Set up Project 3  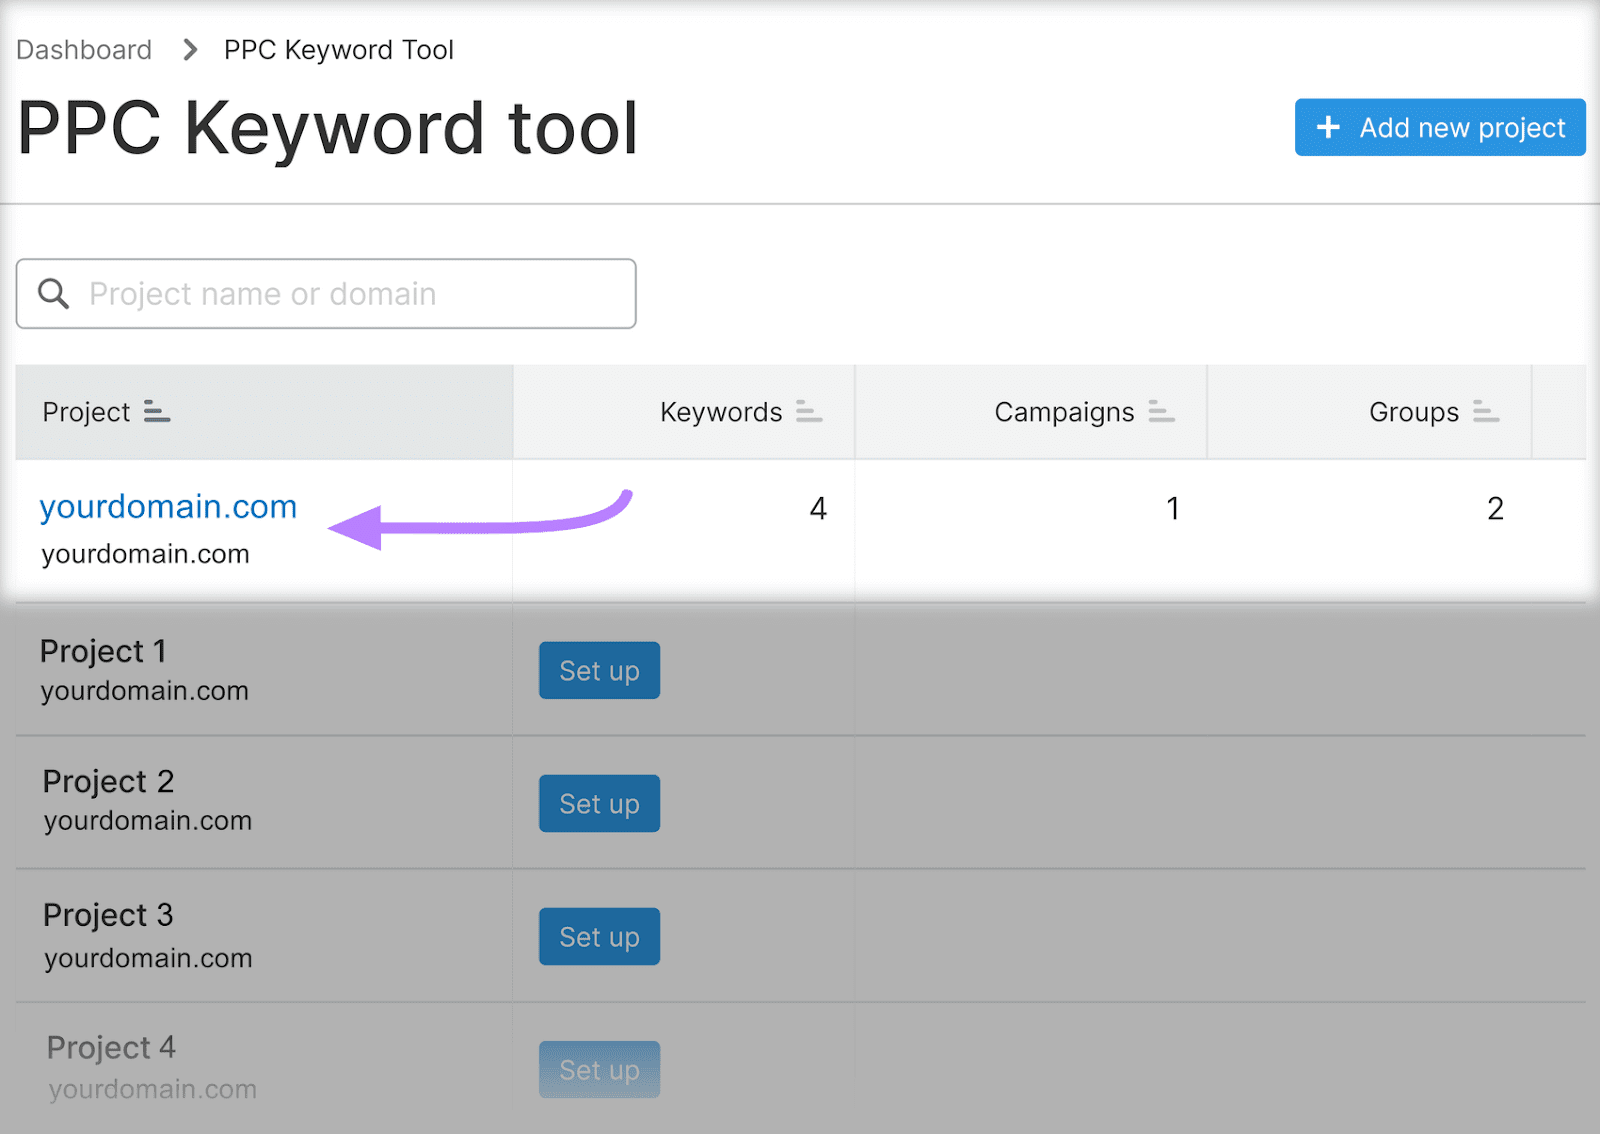click(x=599, y=937)
